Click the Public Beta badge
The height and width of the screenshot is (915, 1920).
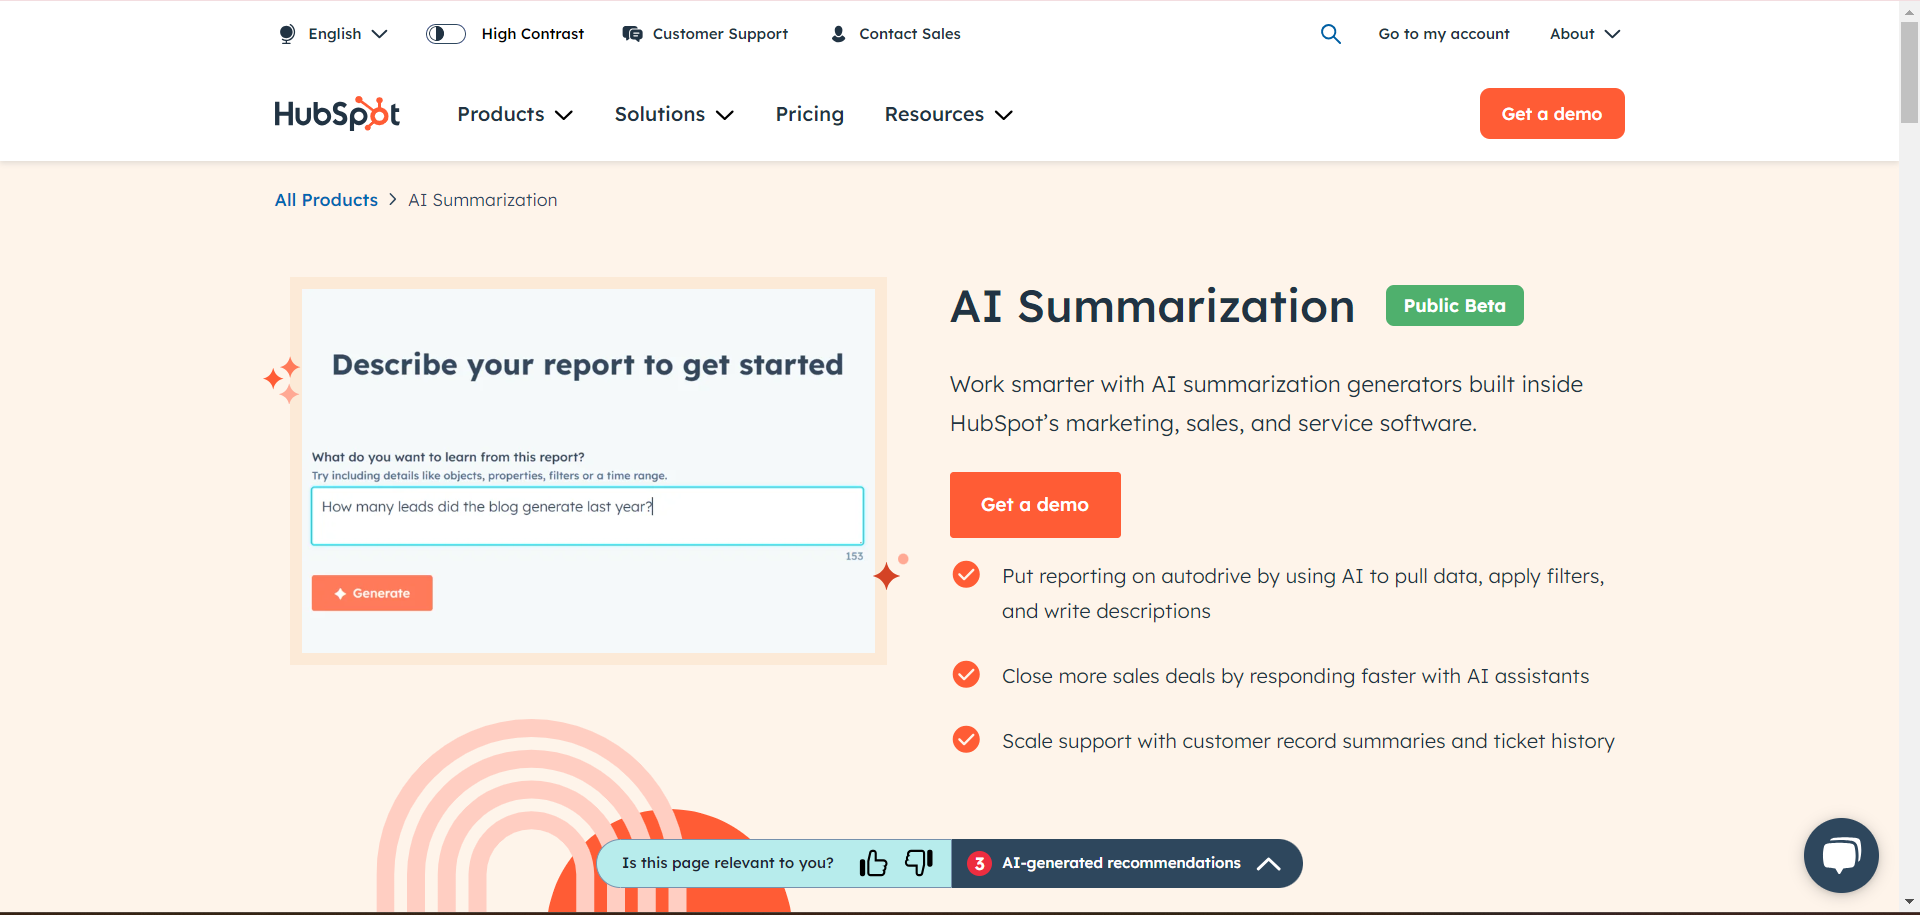pos(1454,306)
